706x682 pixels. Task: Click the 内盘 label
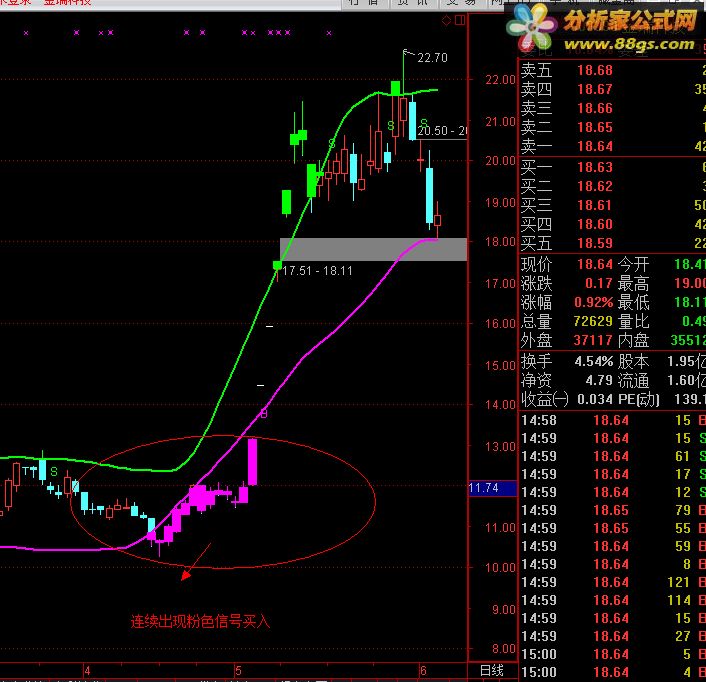633,340
